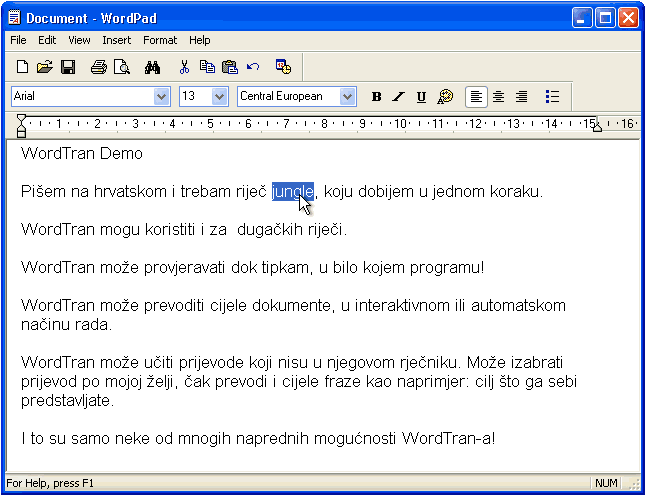Image resolution: width=648 pixels, height=496 pixels.
Task: Open the Edit menu
Action: (x=47, y=40)
